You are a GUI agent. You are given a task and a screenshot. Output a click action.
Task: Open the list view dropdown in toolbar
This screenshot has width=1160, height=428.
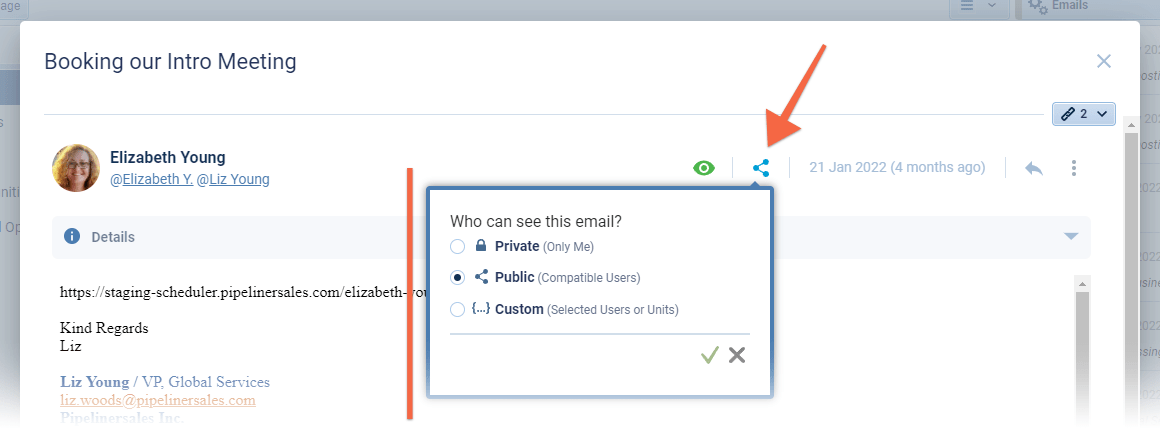(978, 6)
